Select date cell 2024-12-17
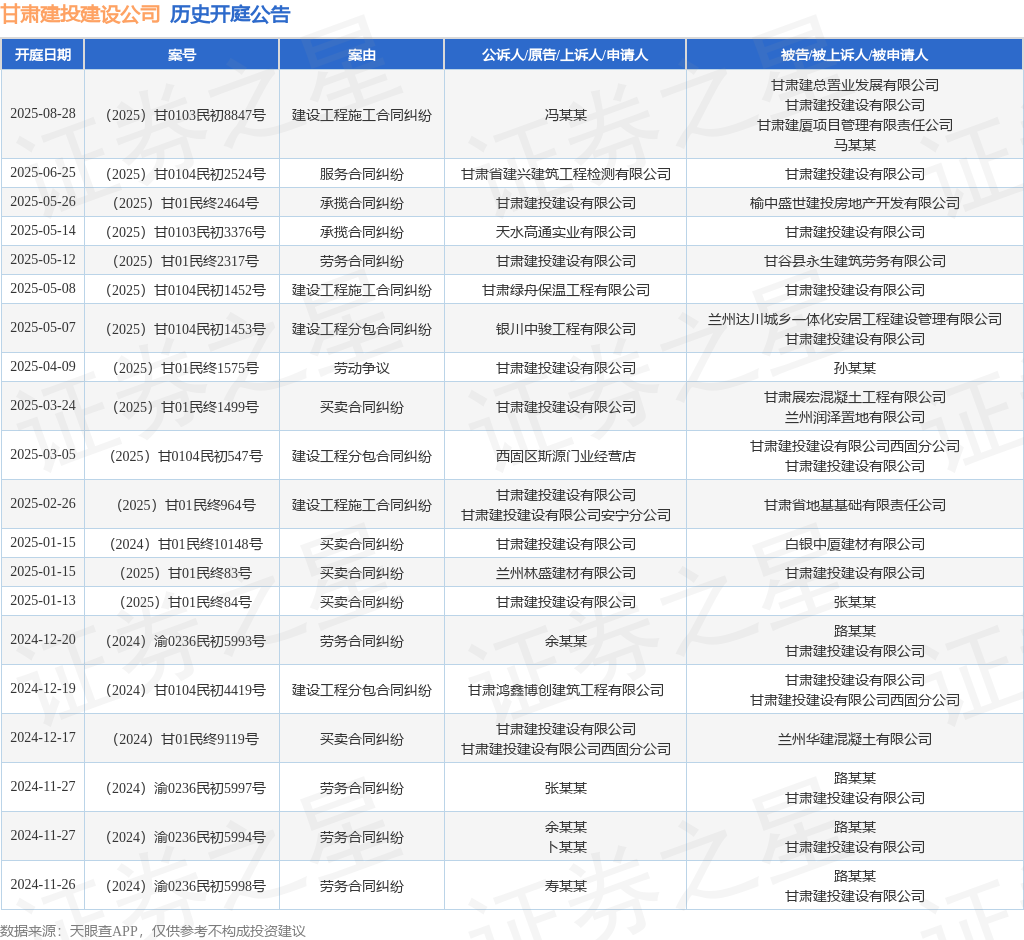 pos(43,737)
